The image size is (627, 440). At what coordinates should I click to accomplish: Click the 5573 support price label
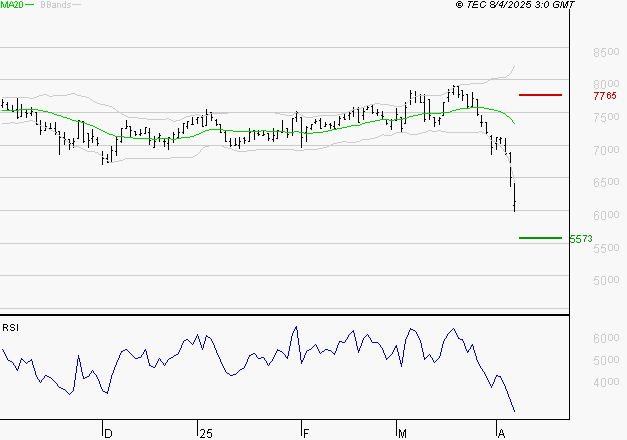pyautogui.click(x=580, y=239)
